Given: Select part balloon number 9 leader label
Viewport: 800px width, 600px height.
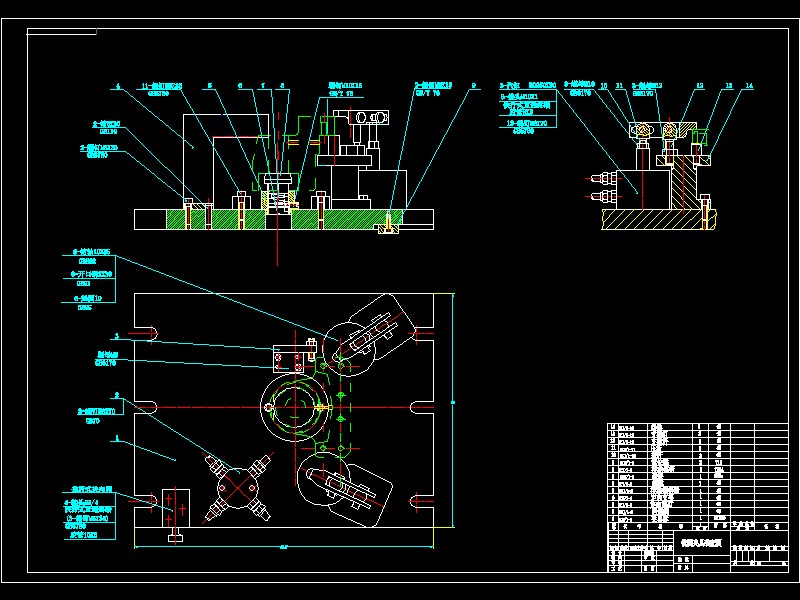Looking at the screenshot, I should [x=474, y=86].
